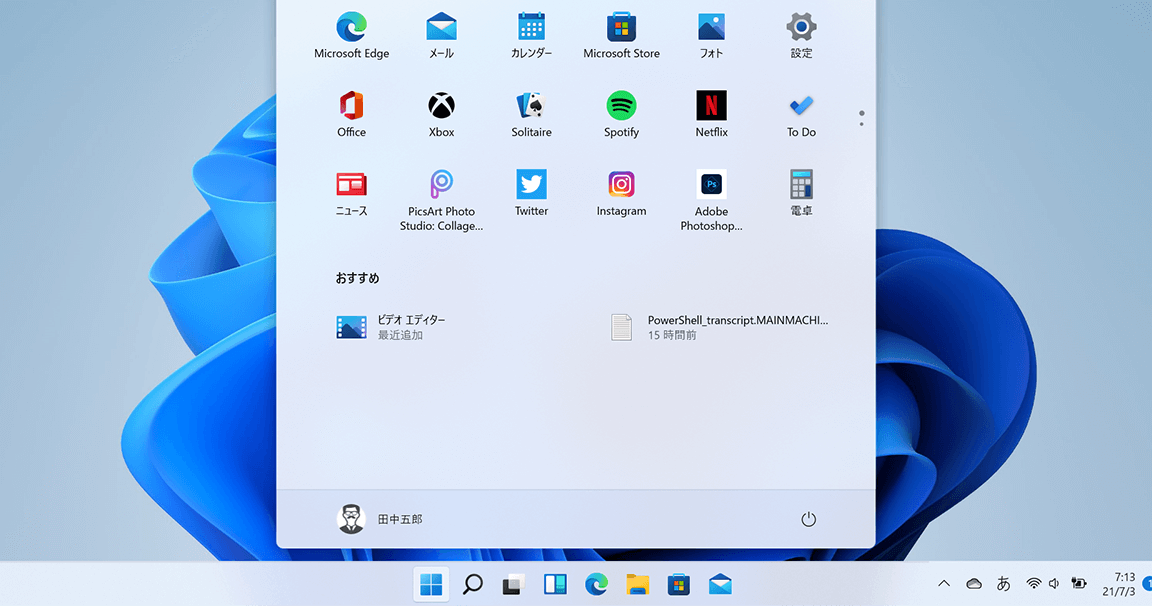1152x606 pixels.
Task: Open Microsoft Store from pinned apps
Action: pos(622,35)
